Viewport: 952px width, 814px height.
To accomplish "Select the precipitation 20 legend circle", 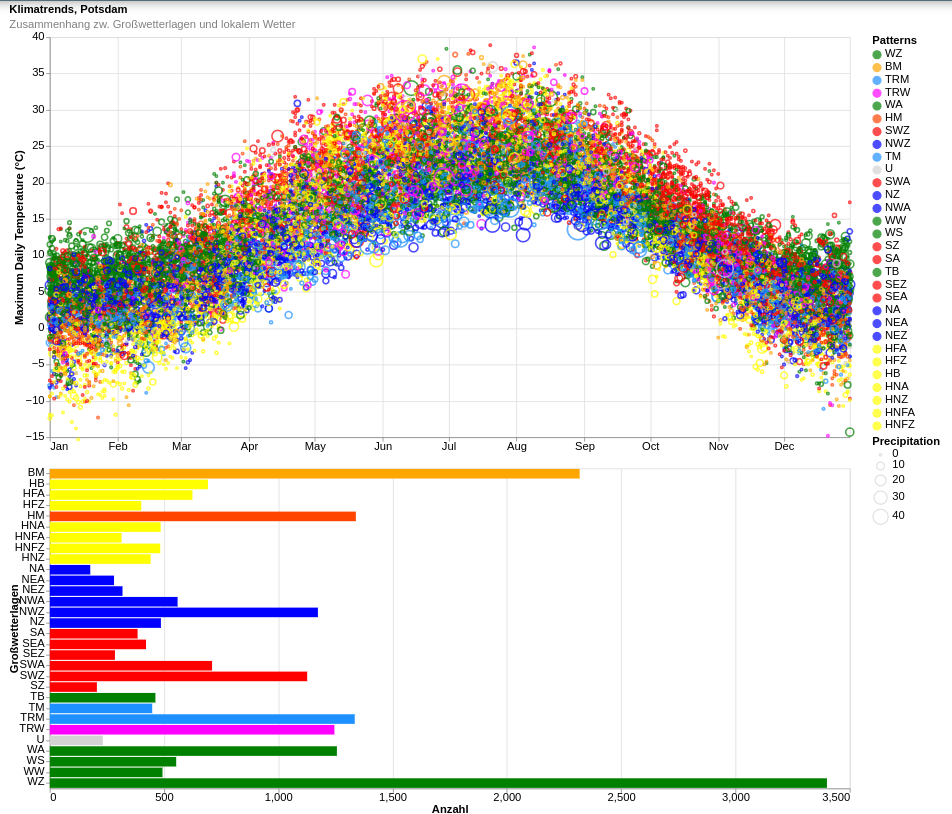I will pos(880,480).
